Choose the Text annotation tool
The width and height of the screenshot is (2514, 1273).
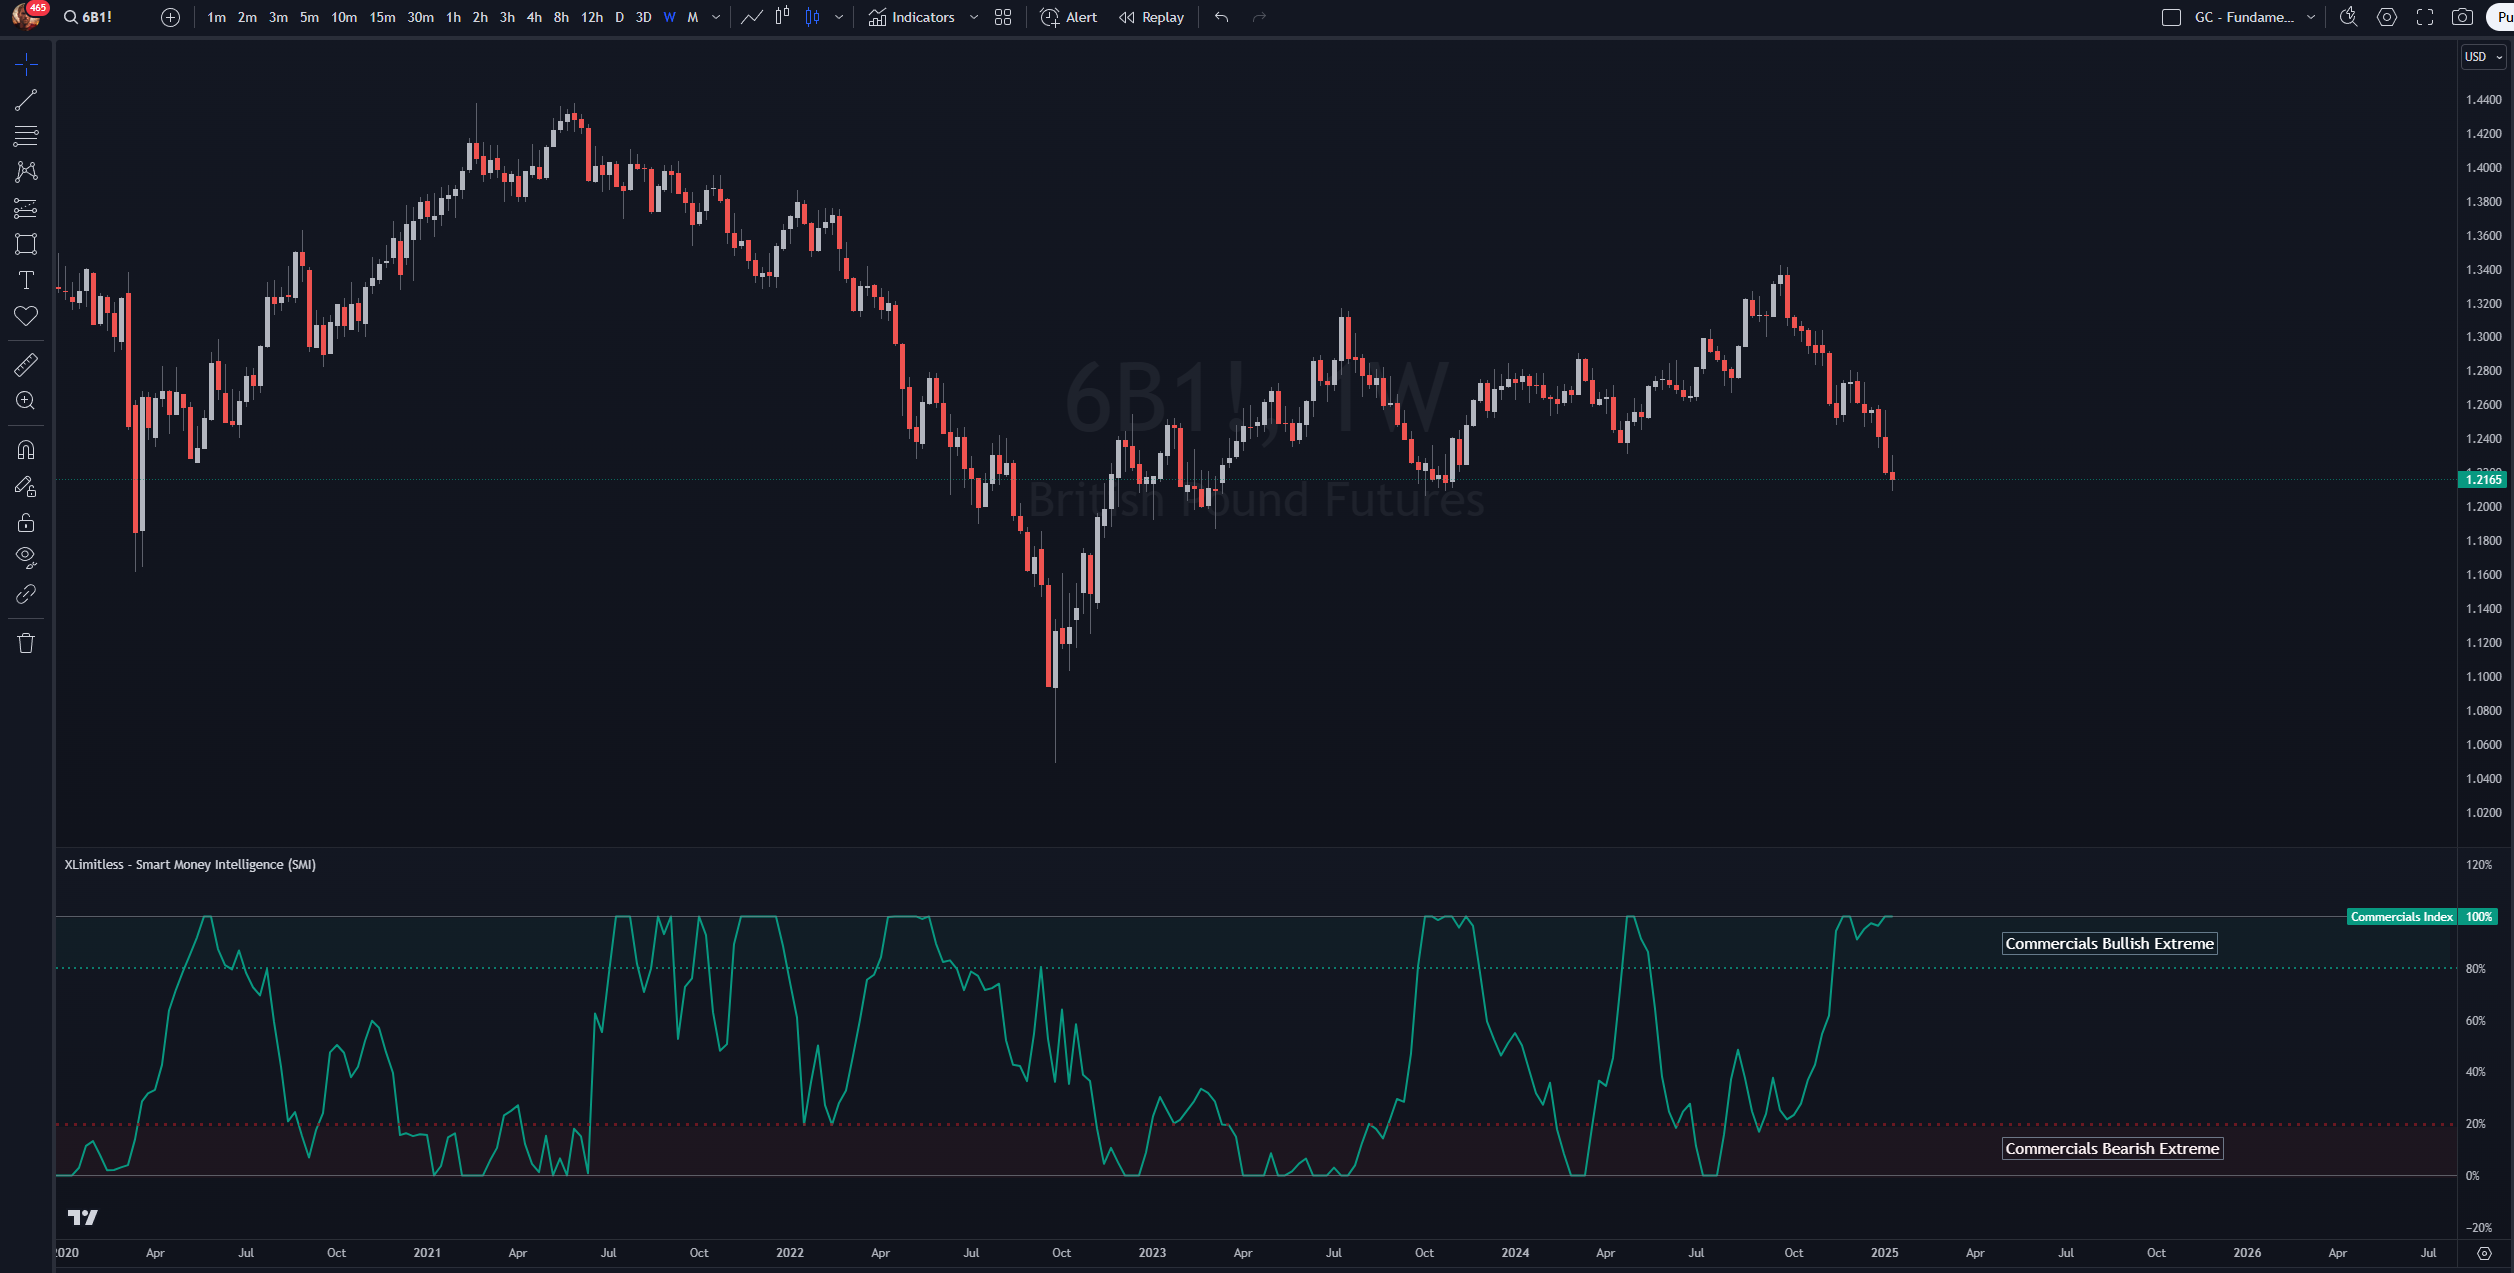click(26, 280)
